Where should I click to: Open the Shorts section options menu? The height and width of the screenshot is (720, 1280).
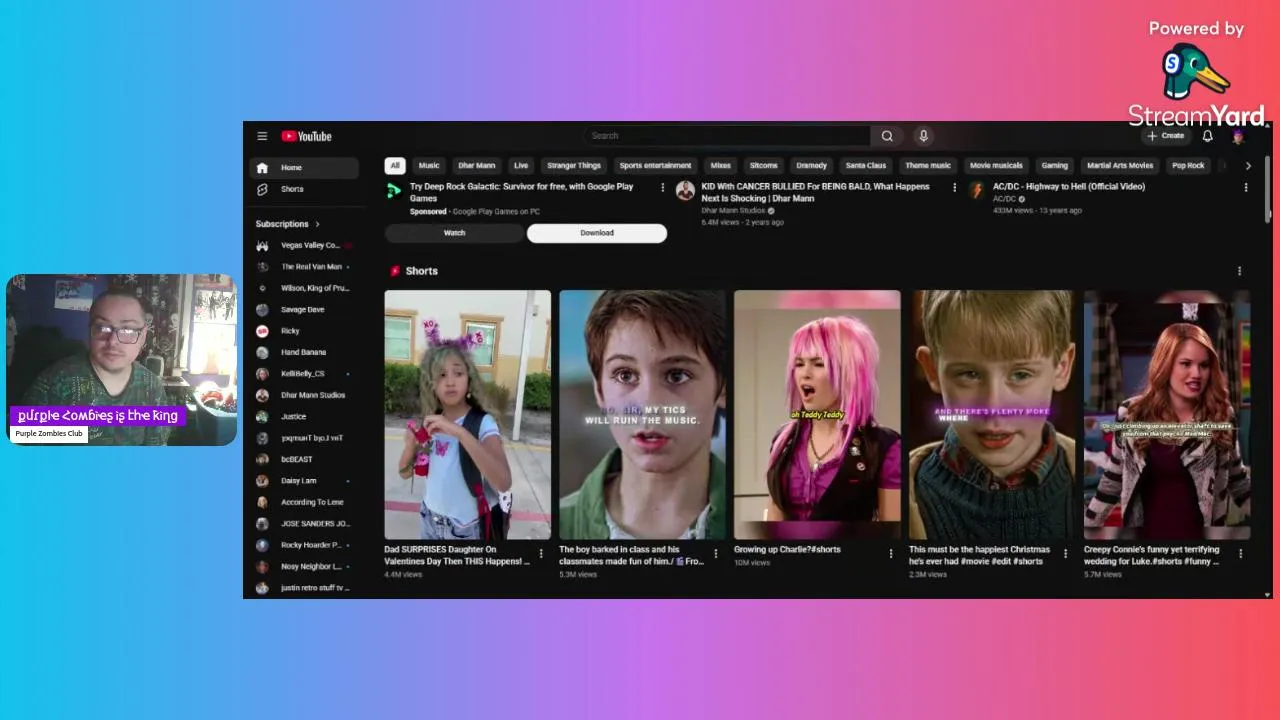click(1240, 271)
